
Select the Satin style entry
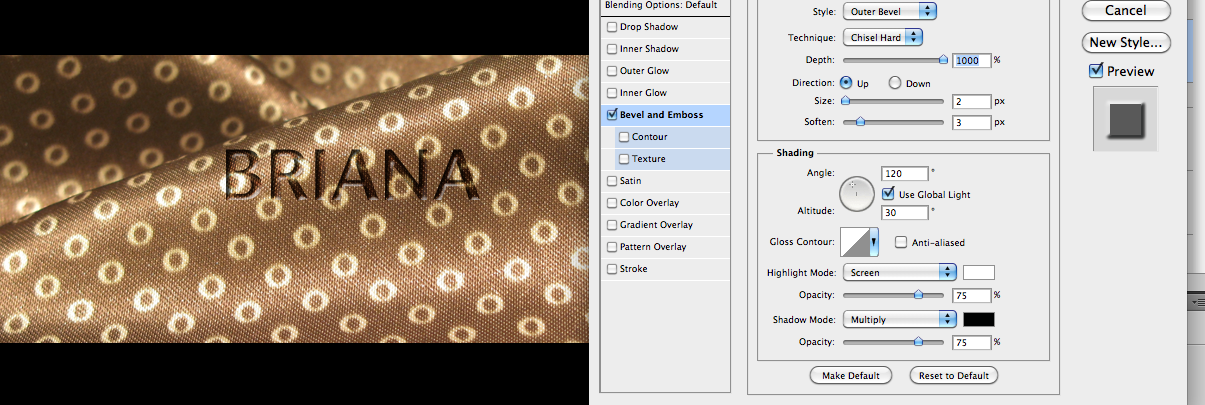[630, 181]
